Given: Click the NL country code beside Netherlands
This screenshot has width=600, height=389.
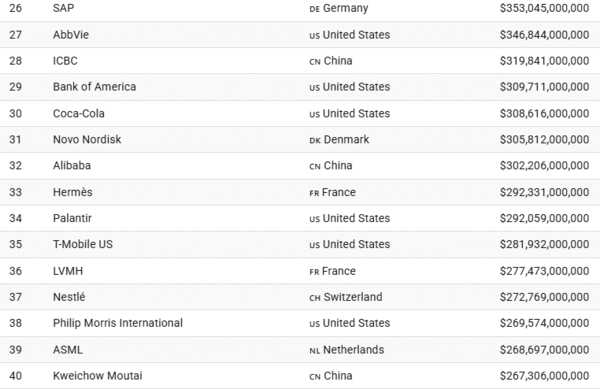Looking at the screenshot, I should click(315, 351).
